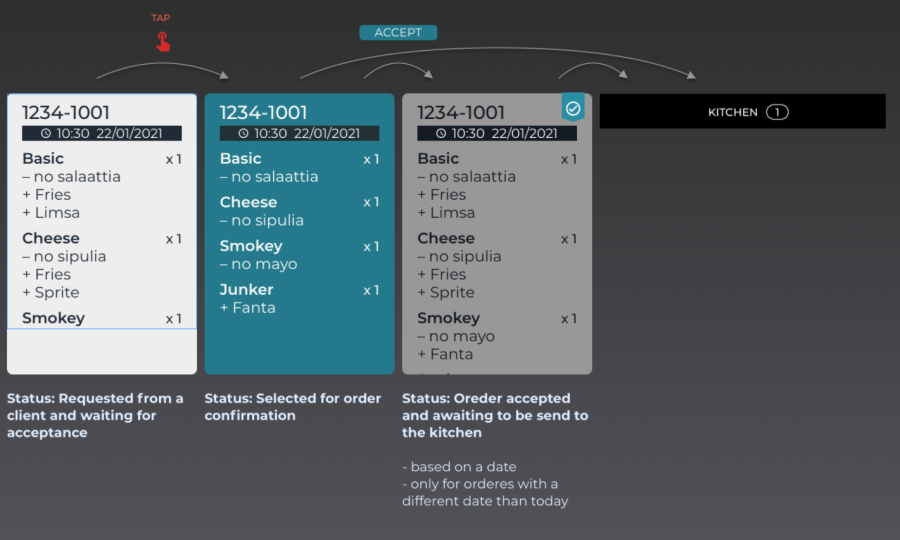Viewport: 900px width, 540px height.
Task: Click order number 1234-1001 on the teal card
Action: pyautogui.click(x=264, y=113)
